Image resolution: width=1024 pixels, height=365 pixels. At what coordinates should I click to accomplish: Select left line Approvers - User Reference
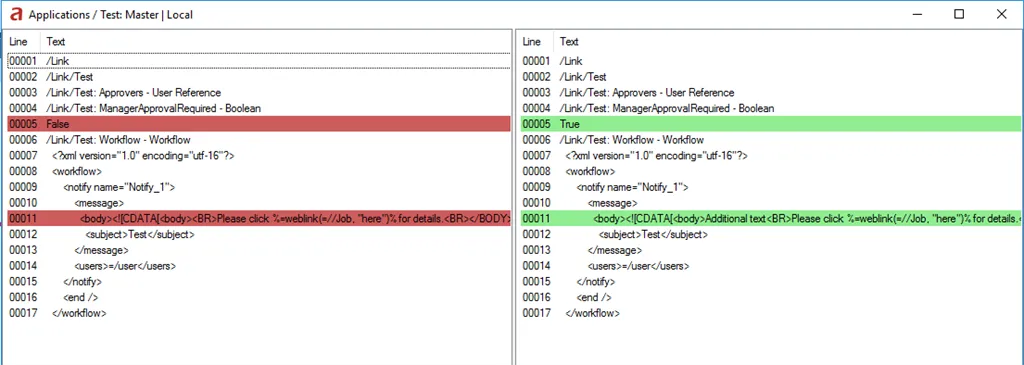coord(259,93)
